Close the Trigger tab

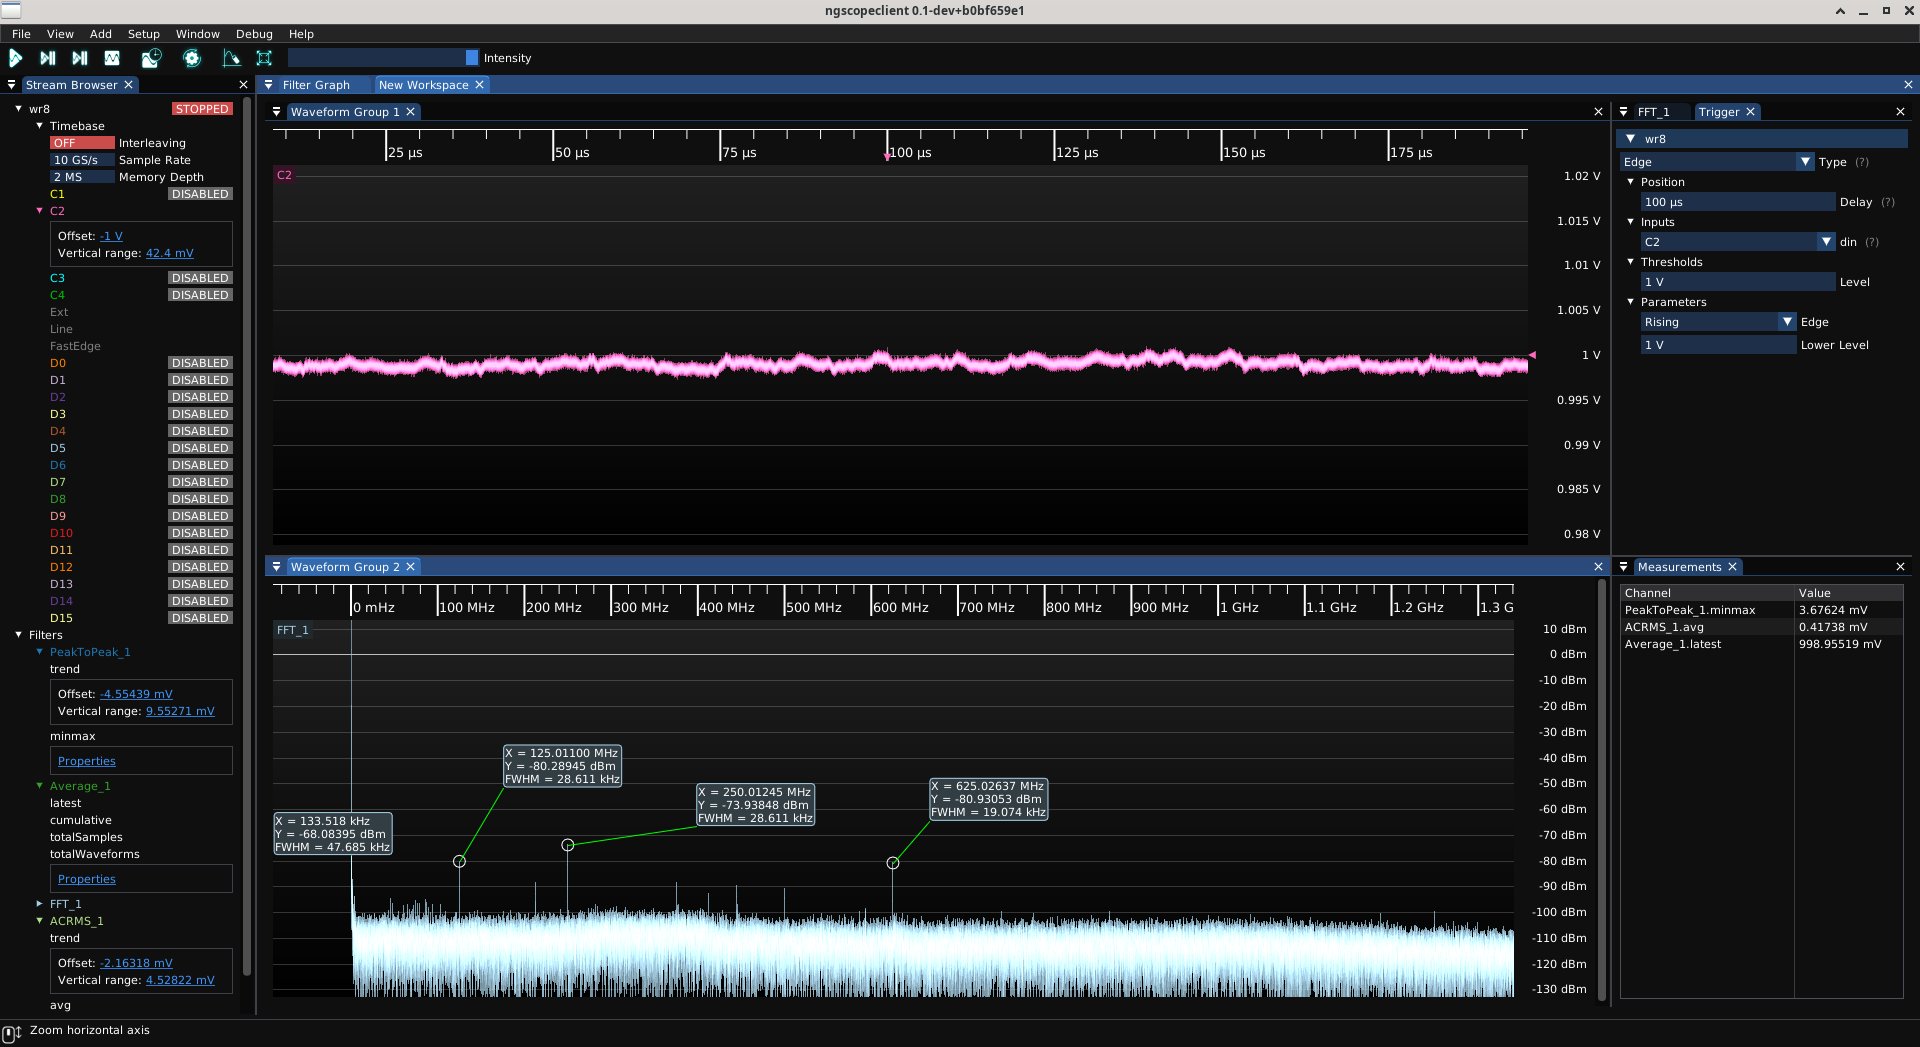click(1751, 112)
